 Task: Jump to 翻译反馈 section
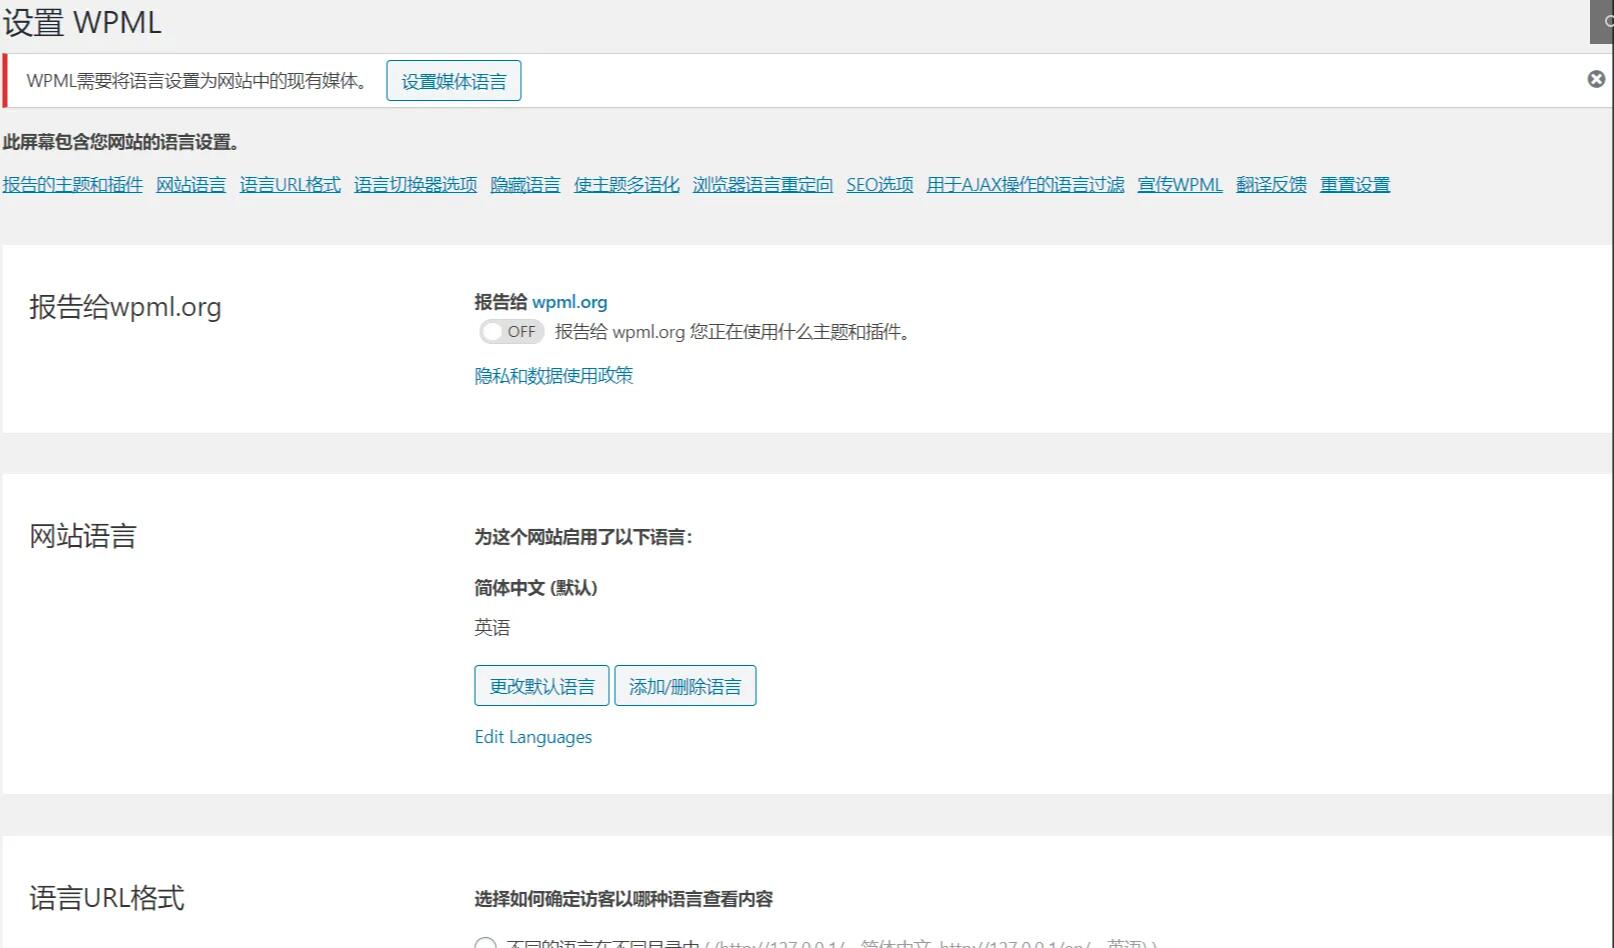(1272, 185)
